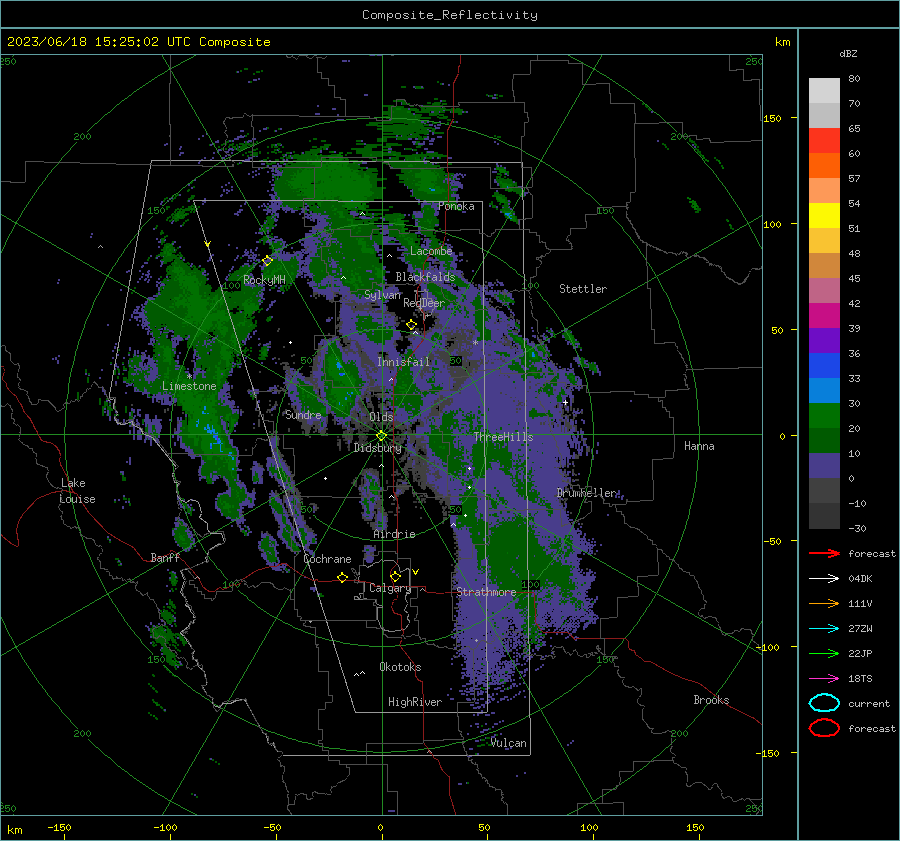Screen dimensions: 900x841
Task: Select the cyan current ellipse icon
Action: 824,703
